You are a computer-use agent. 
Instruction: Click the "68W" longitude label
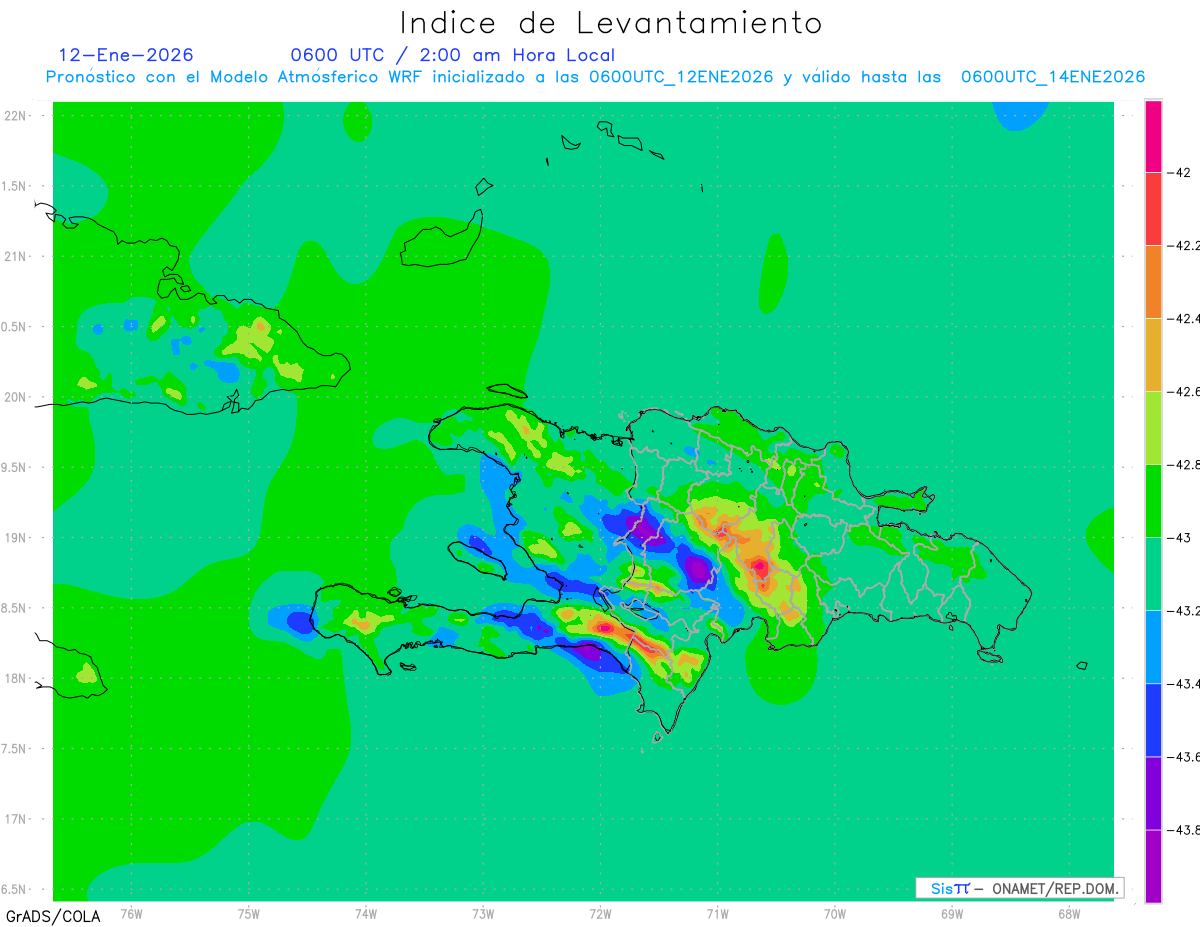(1069, 913)
